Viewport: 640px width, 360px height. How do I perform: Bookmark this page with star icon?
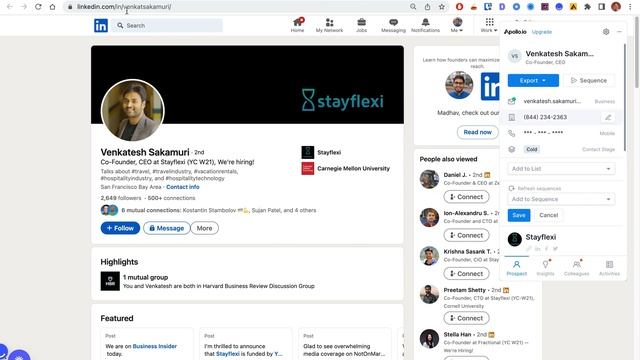(x=442, y=7)
